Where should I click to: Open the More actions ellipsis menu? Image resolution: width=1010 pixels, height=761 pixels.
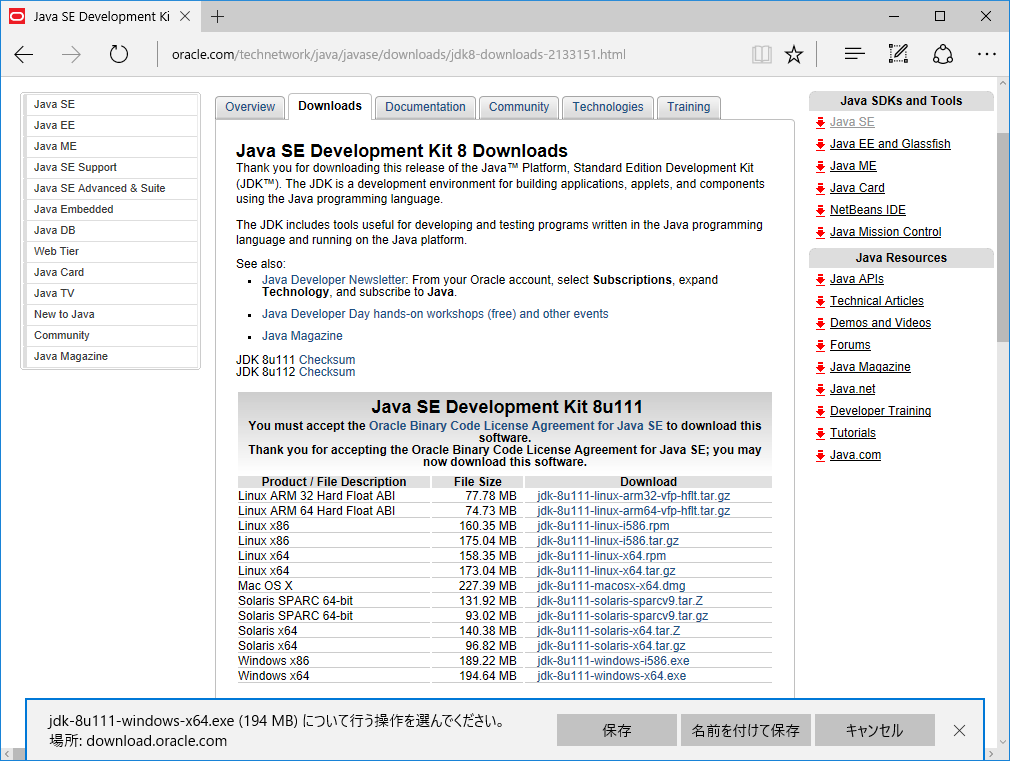[986, 55]
